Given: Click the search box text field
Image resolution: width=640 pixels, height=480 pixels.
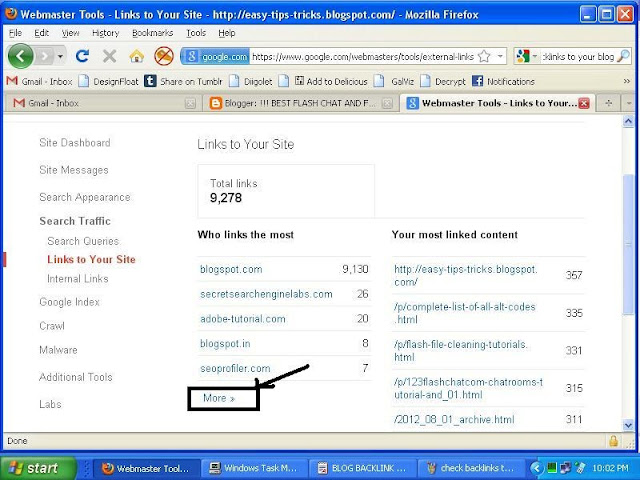Looking at the screenshot, I should click(578, 56).
